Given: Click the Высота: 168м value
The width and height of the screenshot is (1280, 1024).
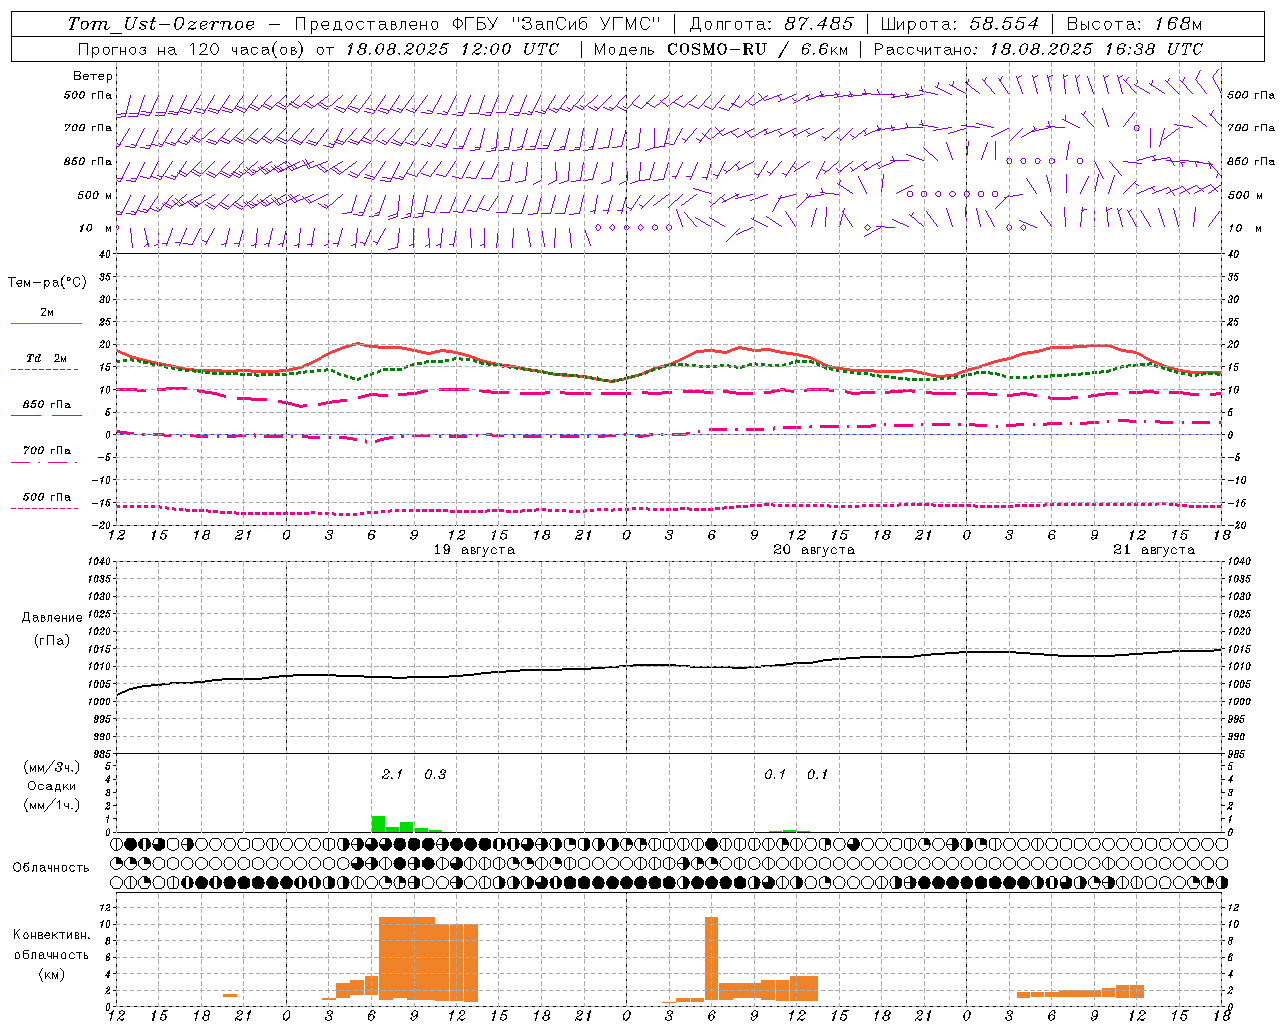Looking at the screenshot, I should (x=1134, y=24).
